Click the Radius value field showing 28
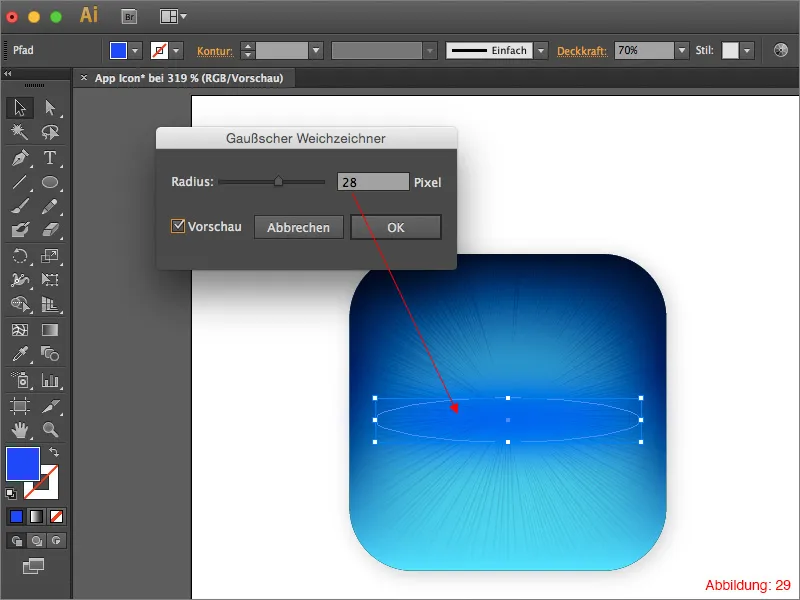Screen dimensions: 800x600 tap(373, 182)
